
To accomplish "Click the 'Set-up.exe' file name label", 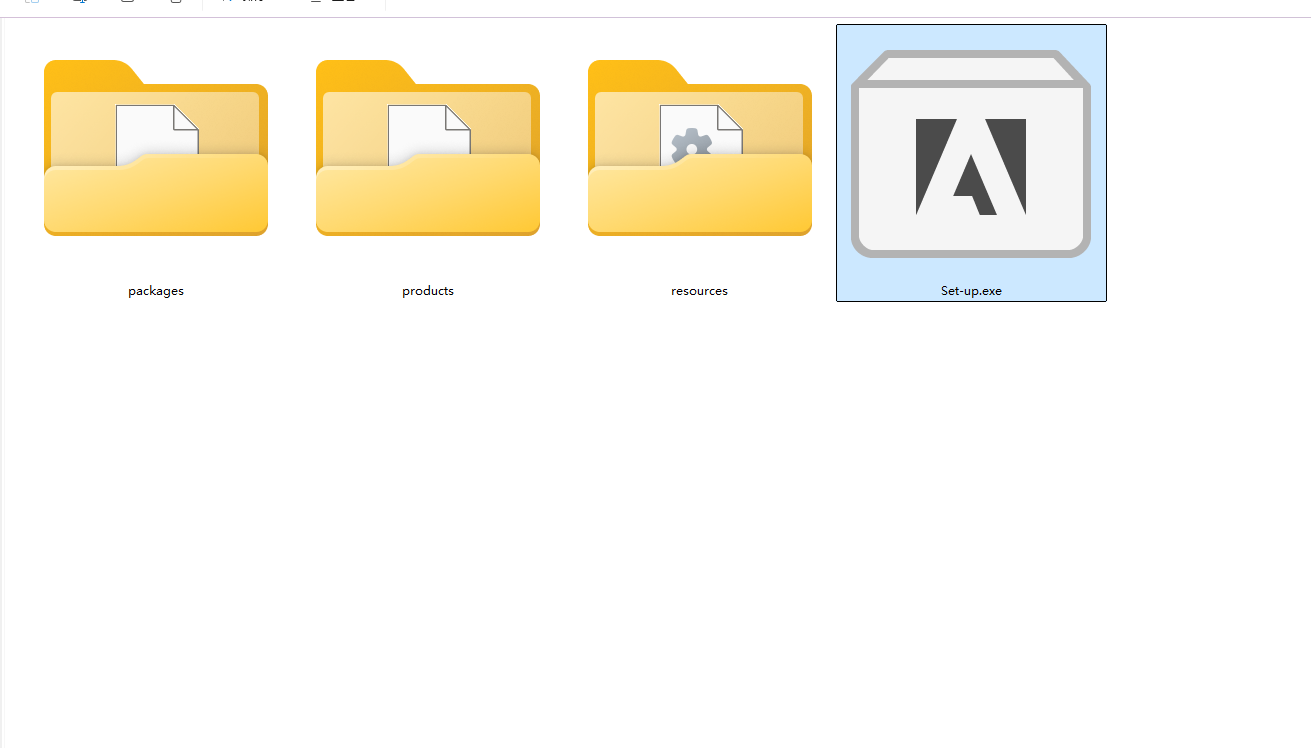I will 971,291.
